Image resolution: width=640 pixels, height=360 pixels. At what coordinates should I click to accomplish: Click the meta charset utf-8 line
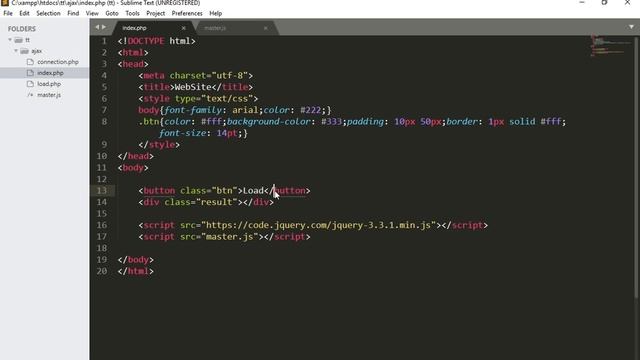coord(196,76)
